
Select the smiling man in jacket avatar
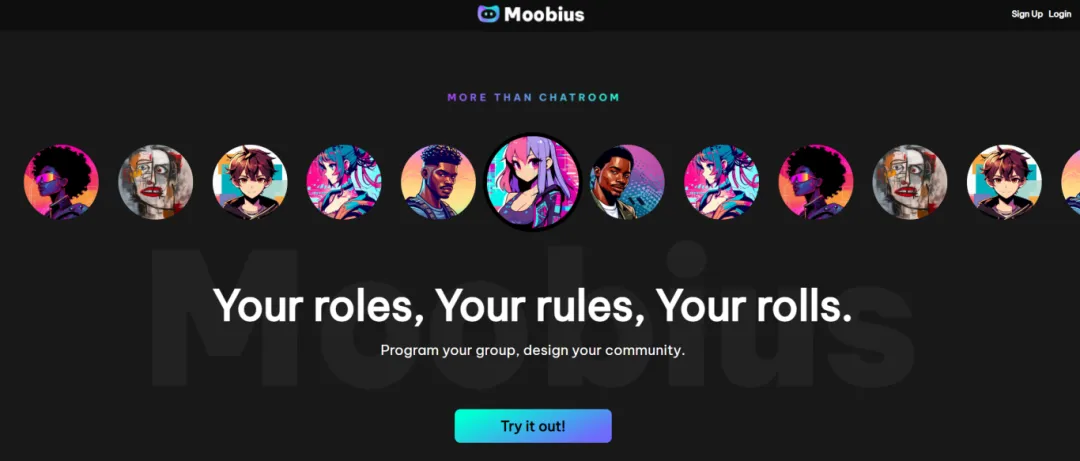(627, 182)
